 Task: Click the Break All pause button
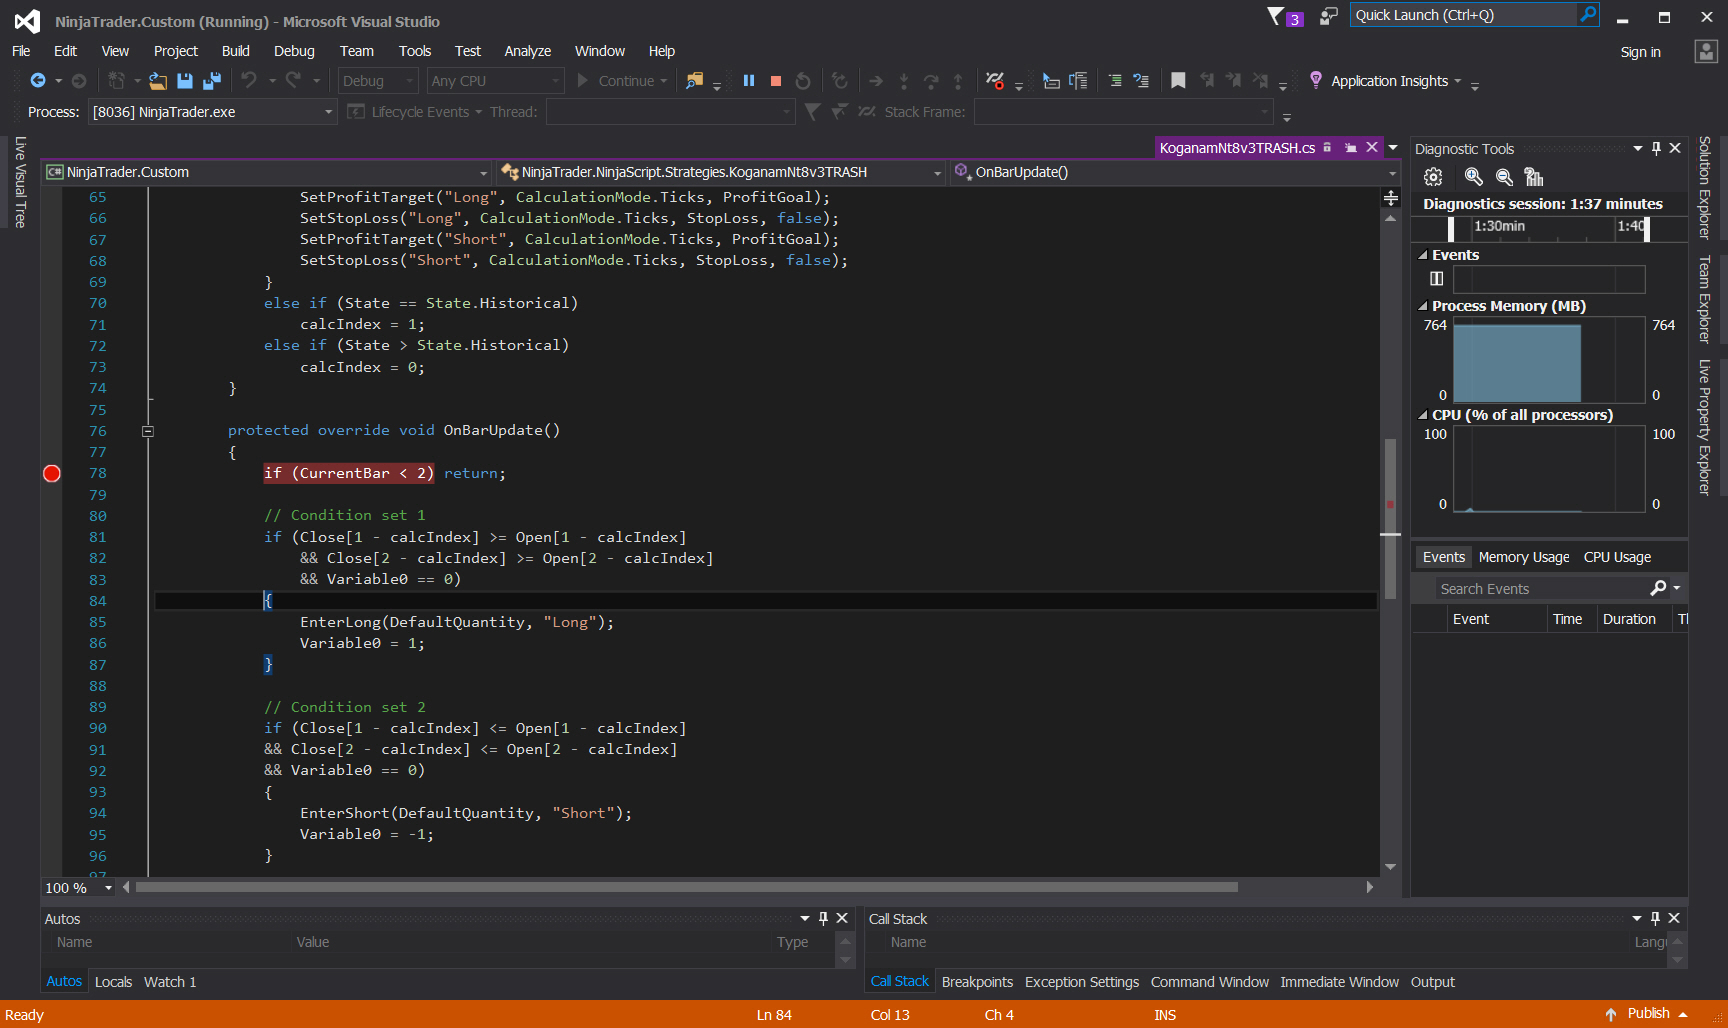749,81
